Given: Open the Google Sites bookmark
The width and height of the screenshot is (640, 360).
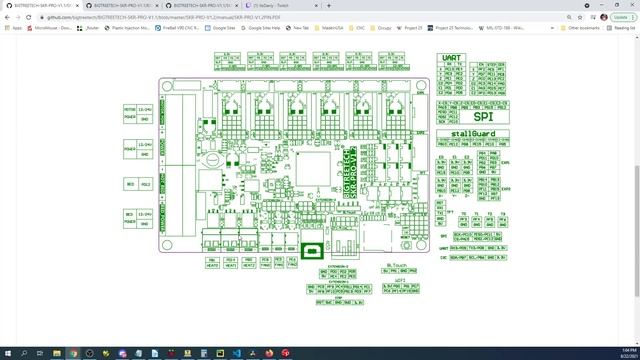Looking at the screenshot, I should coord(220,28).
